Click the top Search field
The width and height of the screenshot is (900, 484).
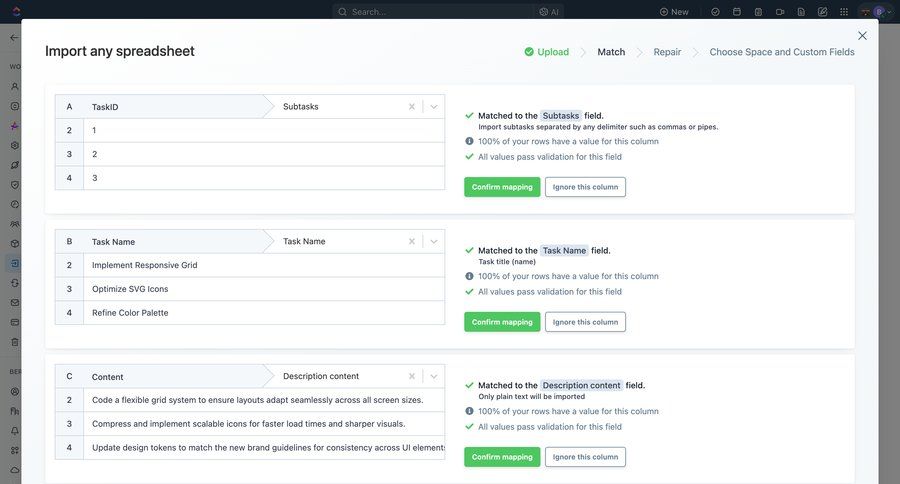point(433,11)
